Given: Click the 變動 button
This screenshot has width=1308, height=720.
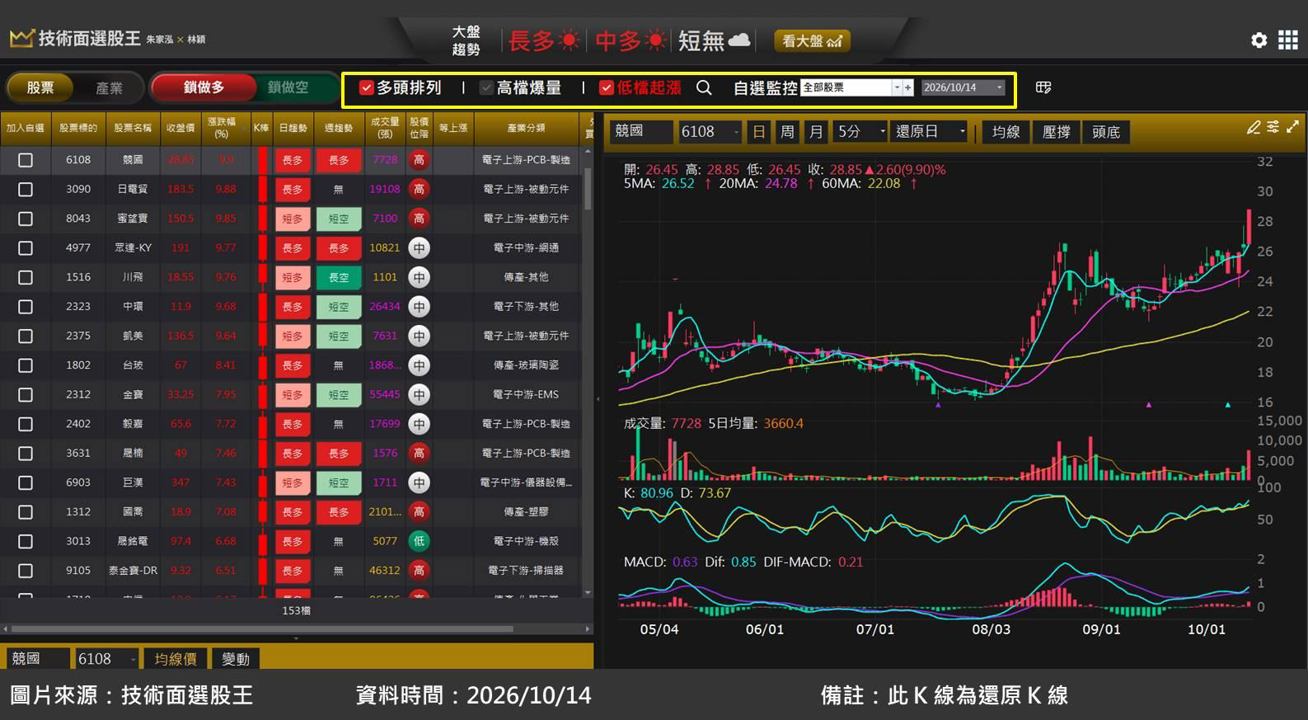Looking at the screenshot, I should [x=236, y=659].
